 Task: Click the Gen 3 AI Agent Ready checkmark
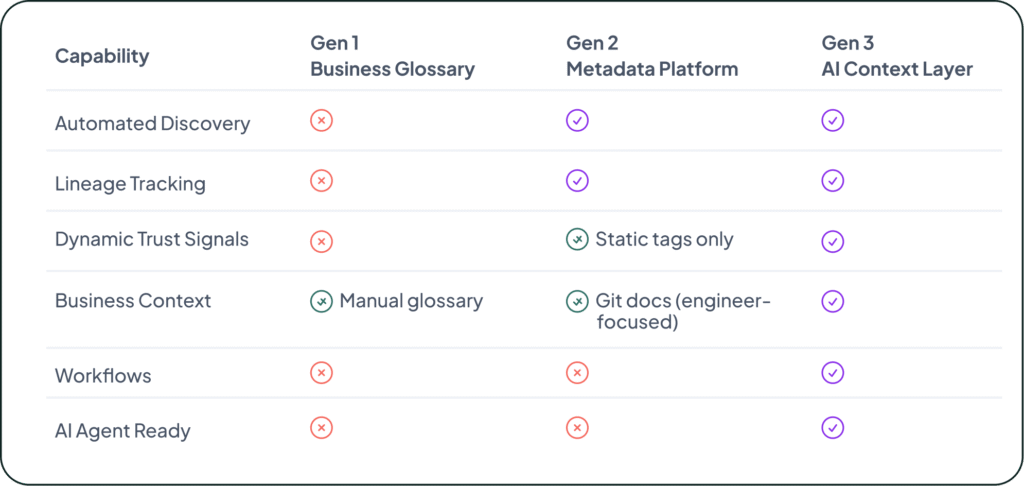(x=832, y=428)
